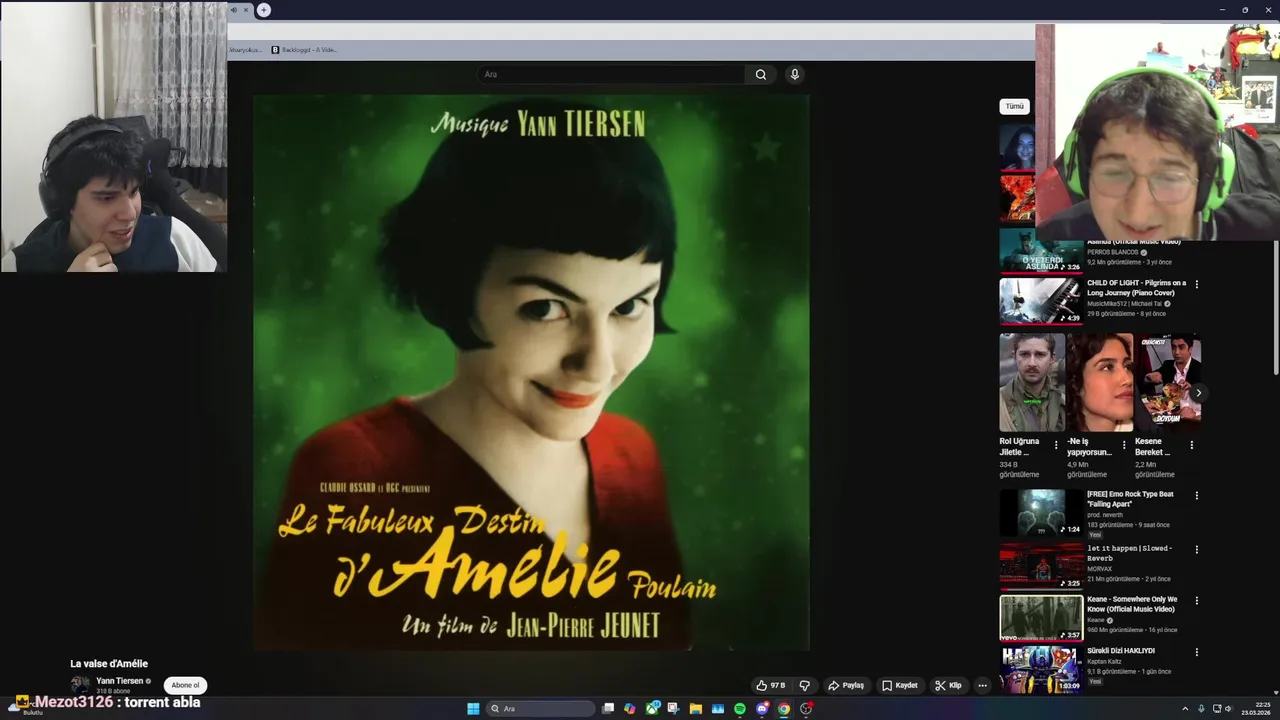Select the Tümü filter chip
Image resolution: width=1280 pixels, height=720 pixels.
click(1015, 106)
